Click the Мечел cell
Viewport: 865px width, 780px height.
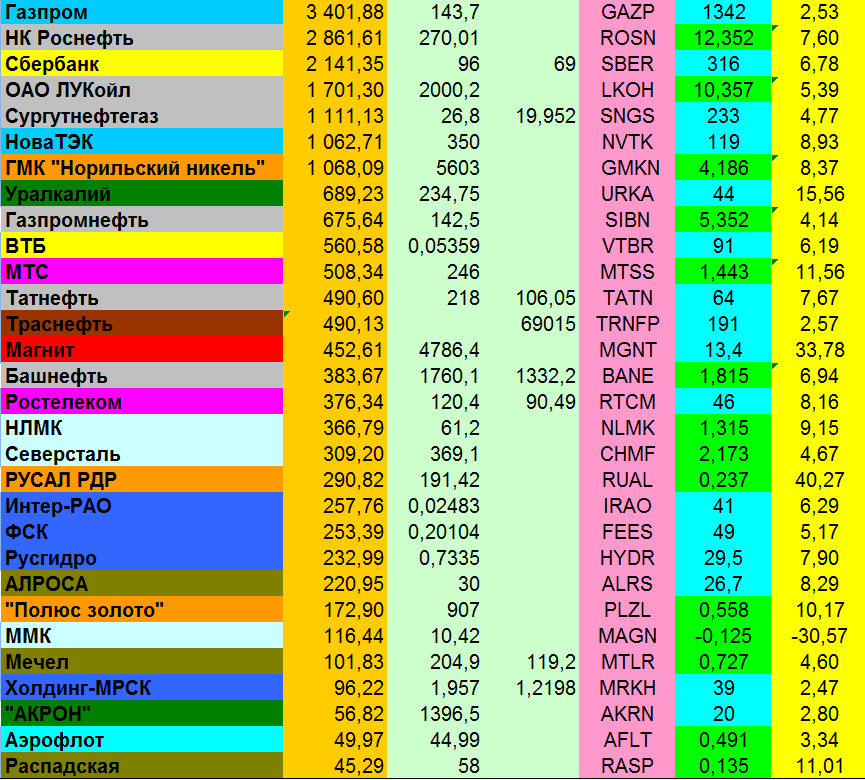point(142,661)
